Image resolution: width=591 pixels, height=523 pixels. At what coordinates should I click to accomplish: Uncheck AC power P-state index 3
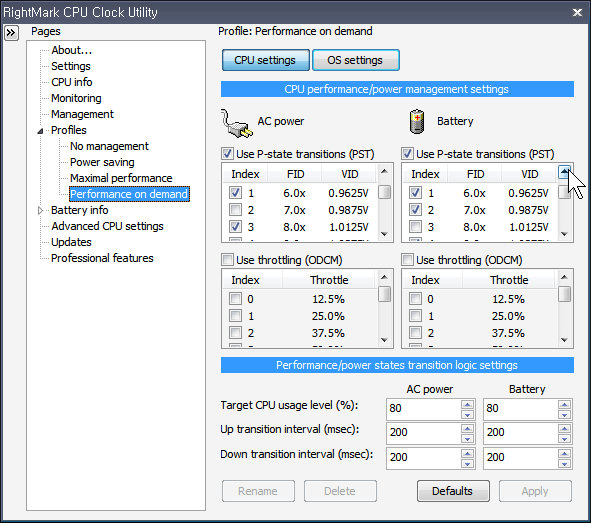point(236,227)
